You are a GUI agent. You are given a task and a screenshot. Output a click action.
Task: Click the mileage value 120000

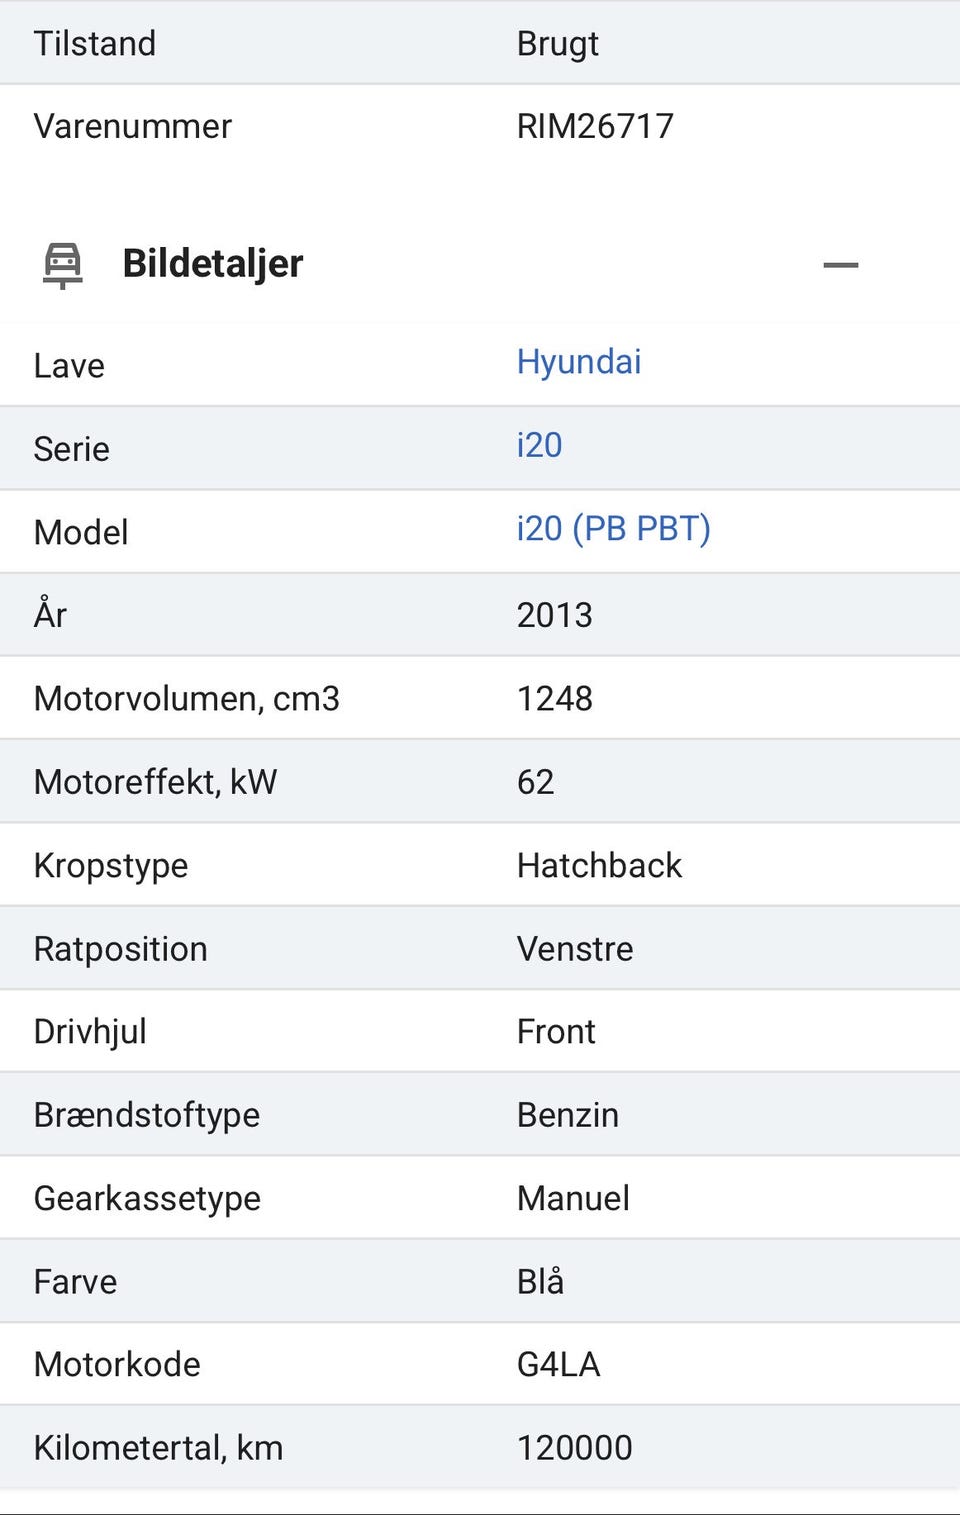point(574,1447)
